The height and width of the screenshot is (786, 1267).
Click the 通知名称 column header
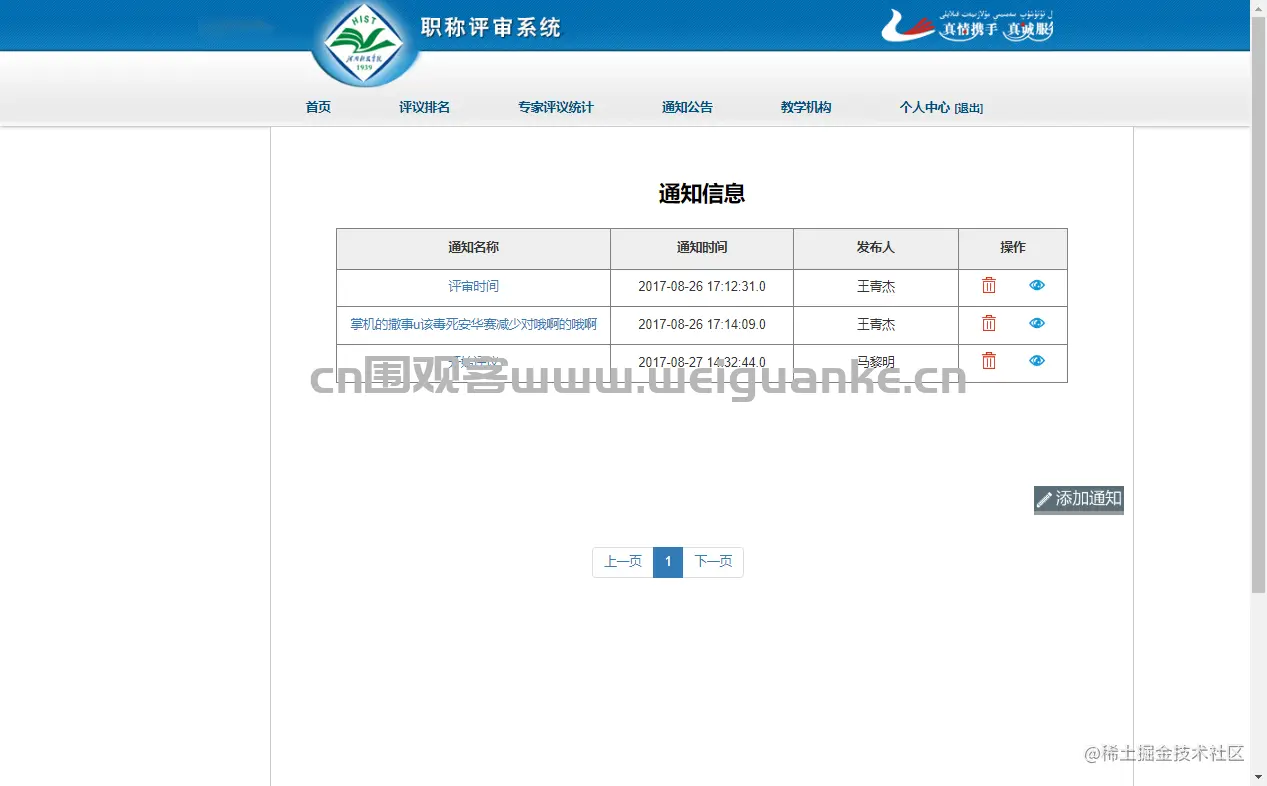pos(473,248)
